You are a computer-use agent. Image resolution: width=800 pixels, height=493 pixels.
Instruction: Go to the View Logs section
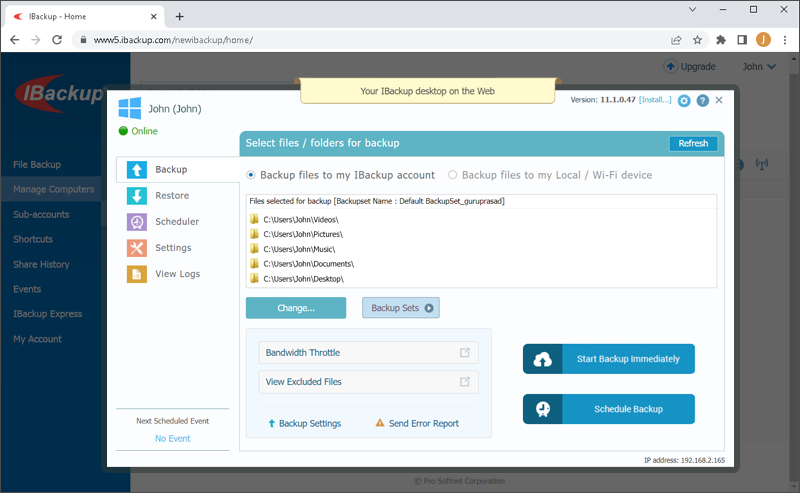[177, 274]
